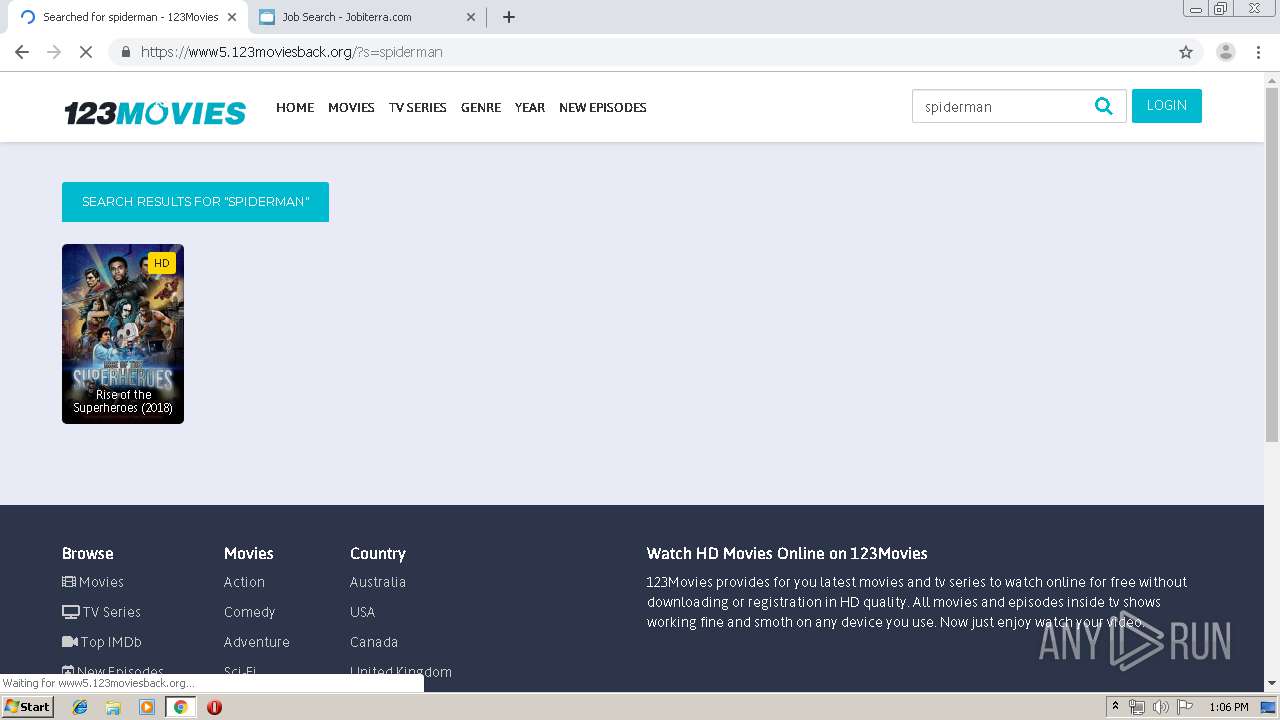This screenshot has height=720, width=1280.
Task: Click the site padlock icon
Action: click(x=126, y=52)
